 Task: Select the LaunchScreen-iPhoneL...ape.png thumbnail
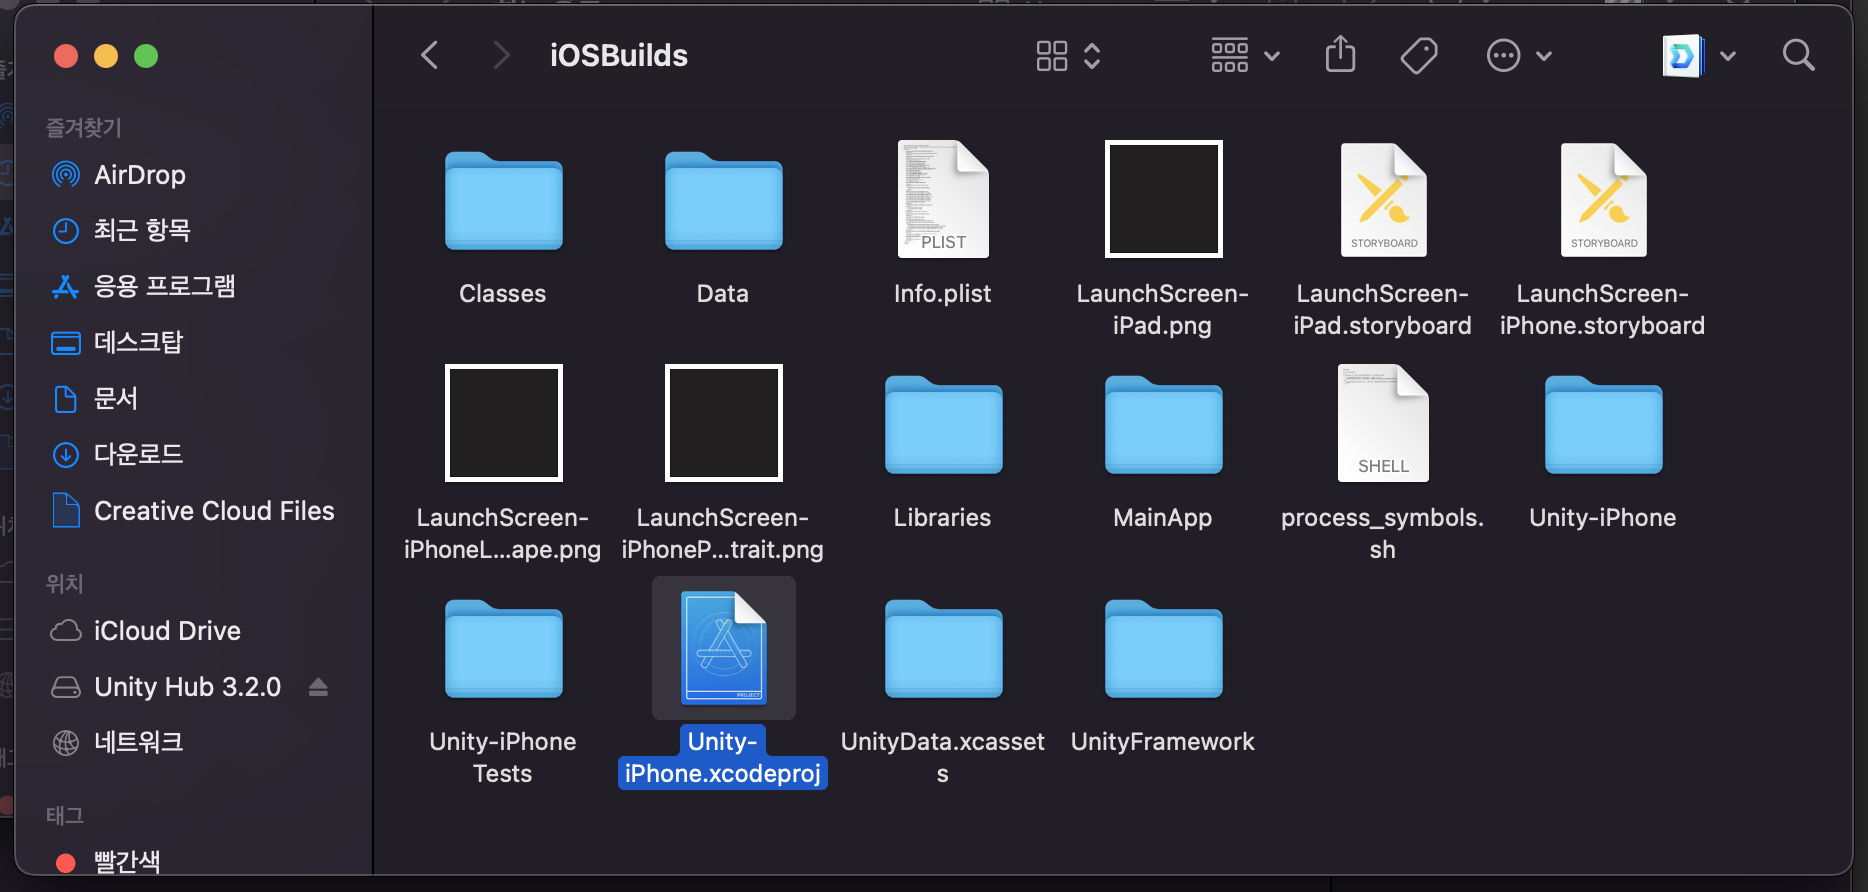(503, 423)
